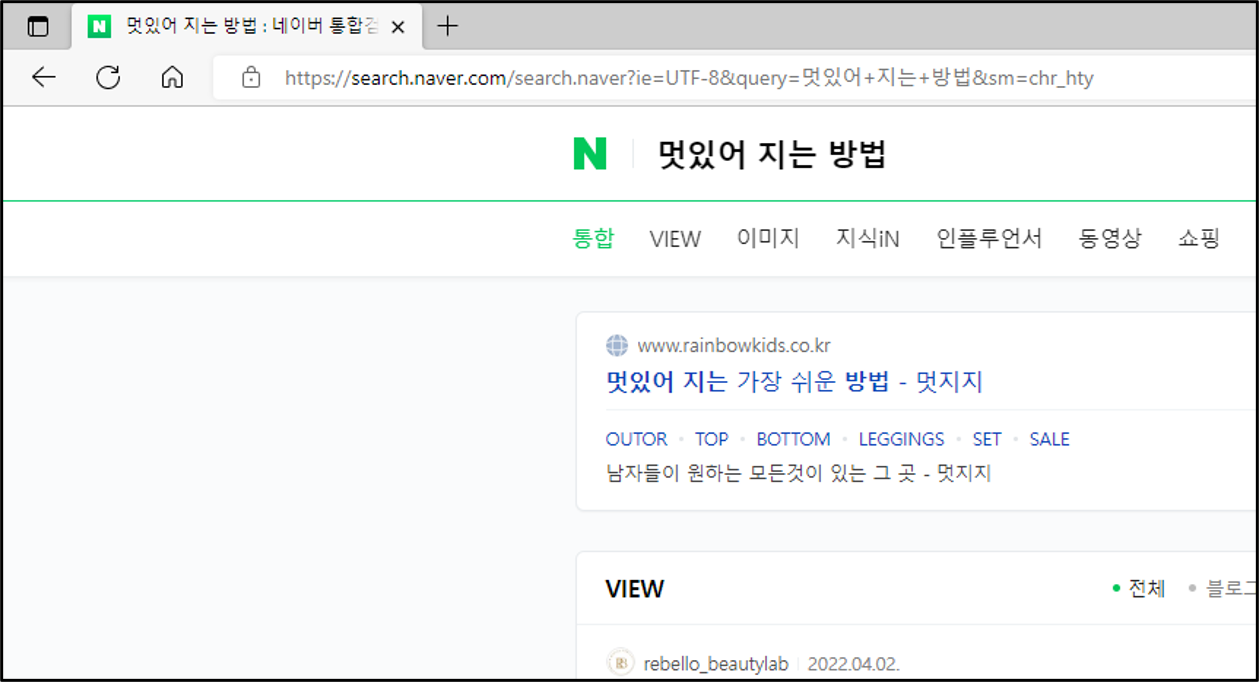This screenshot has height=682, width=1259.
Task: Click the www.rainbowkids.co.kr site address
Action: 734,346
